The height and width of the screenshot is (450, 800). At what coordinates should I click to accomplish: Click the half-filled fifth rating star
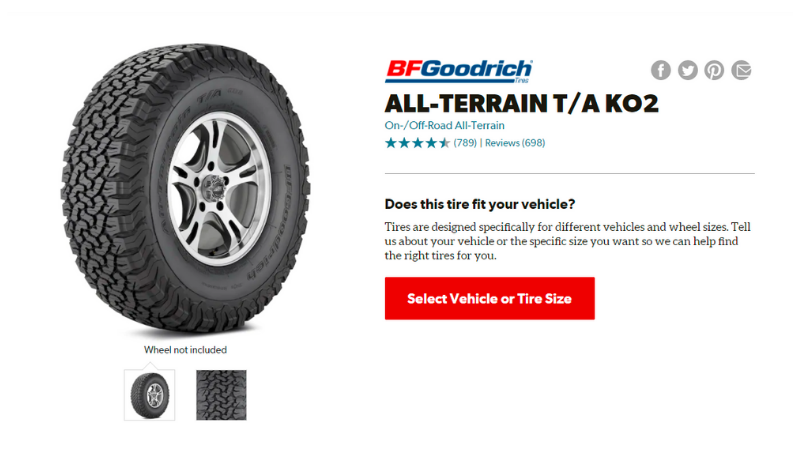(444, 143)
